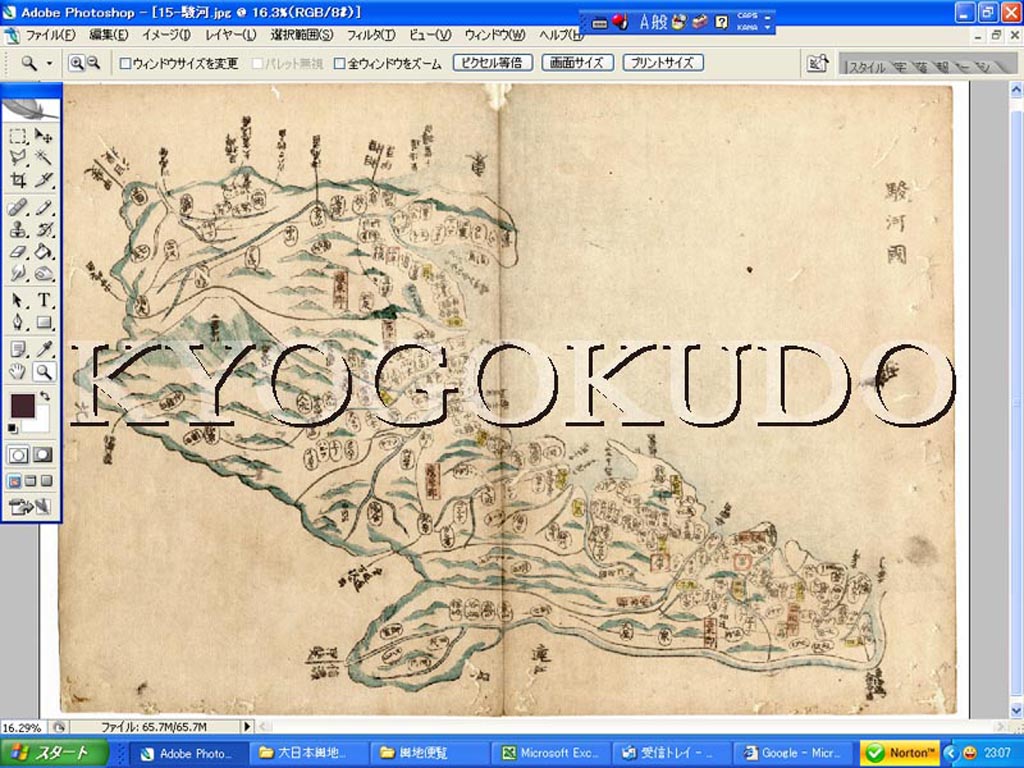
Task: Select Standard Screen Mode
Action: pos(14,481)
